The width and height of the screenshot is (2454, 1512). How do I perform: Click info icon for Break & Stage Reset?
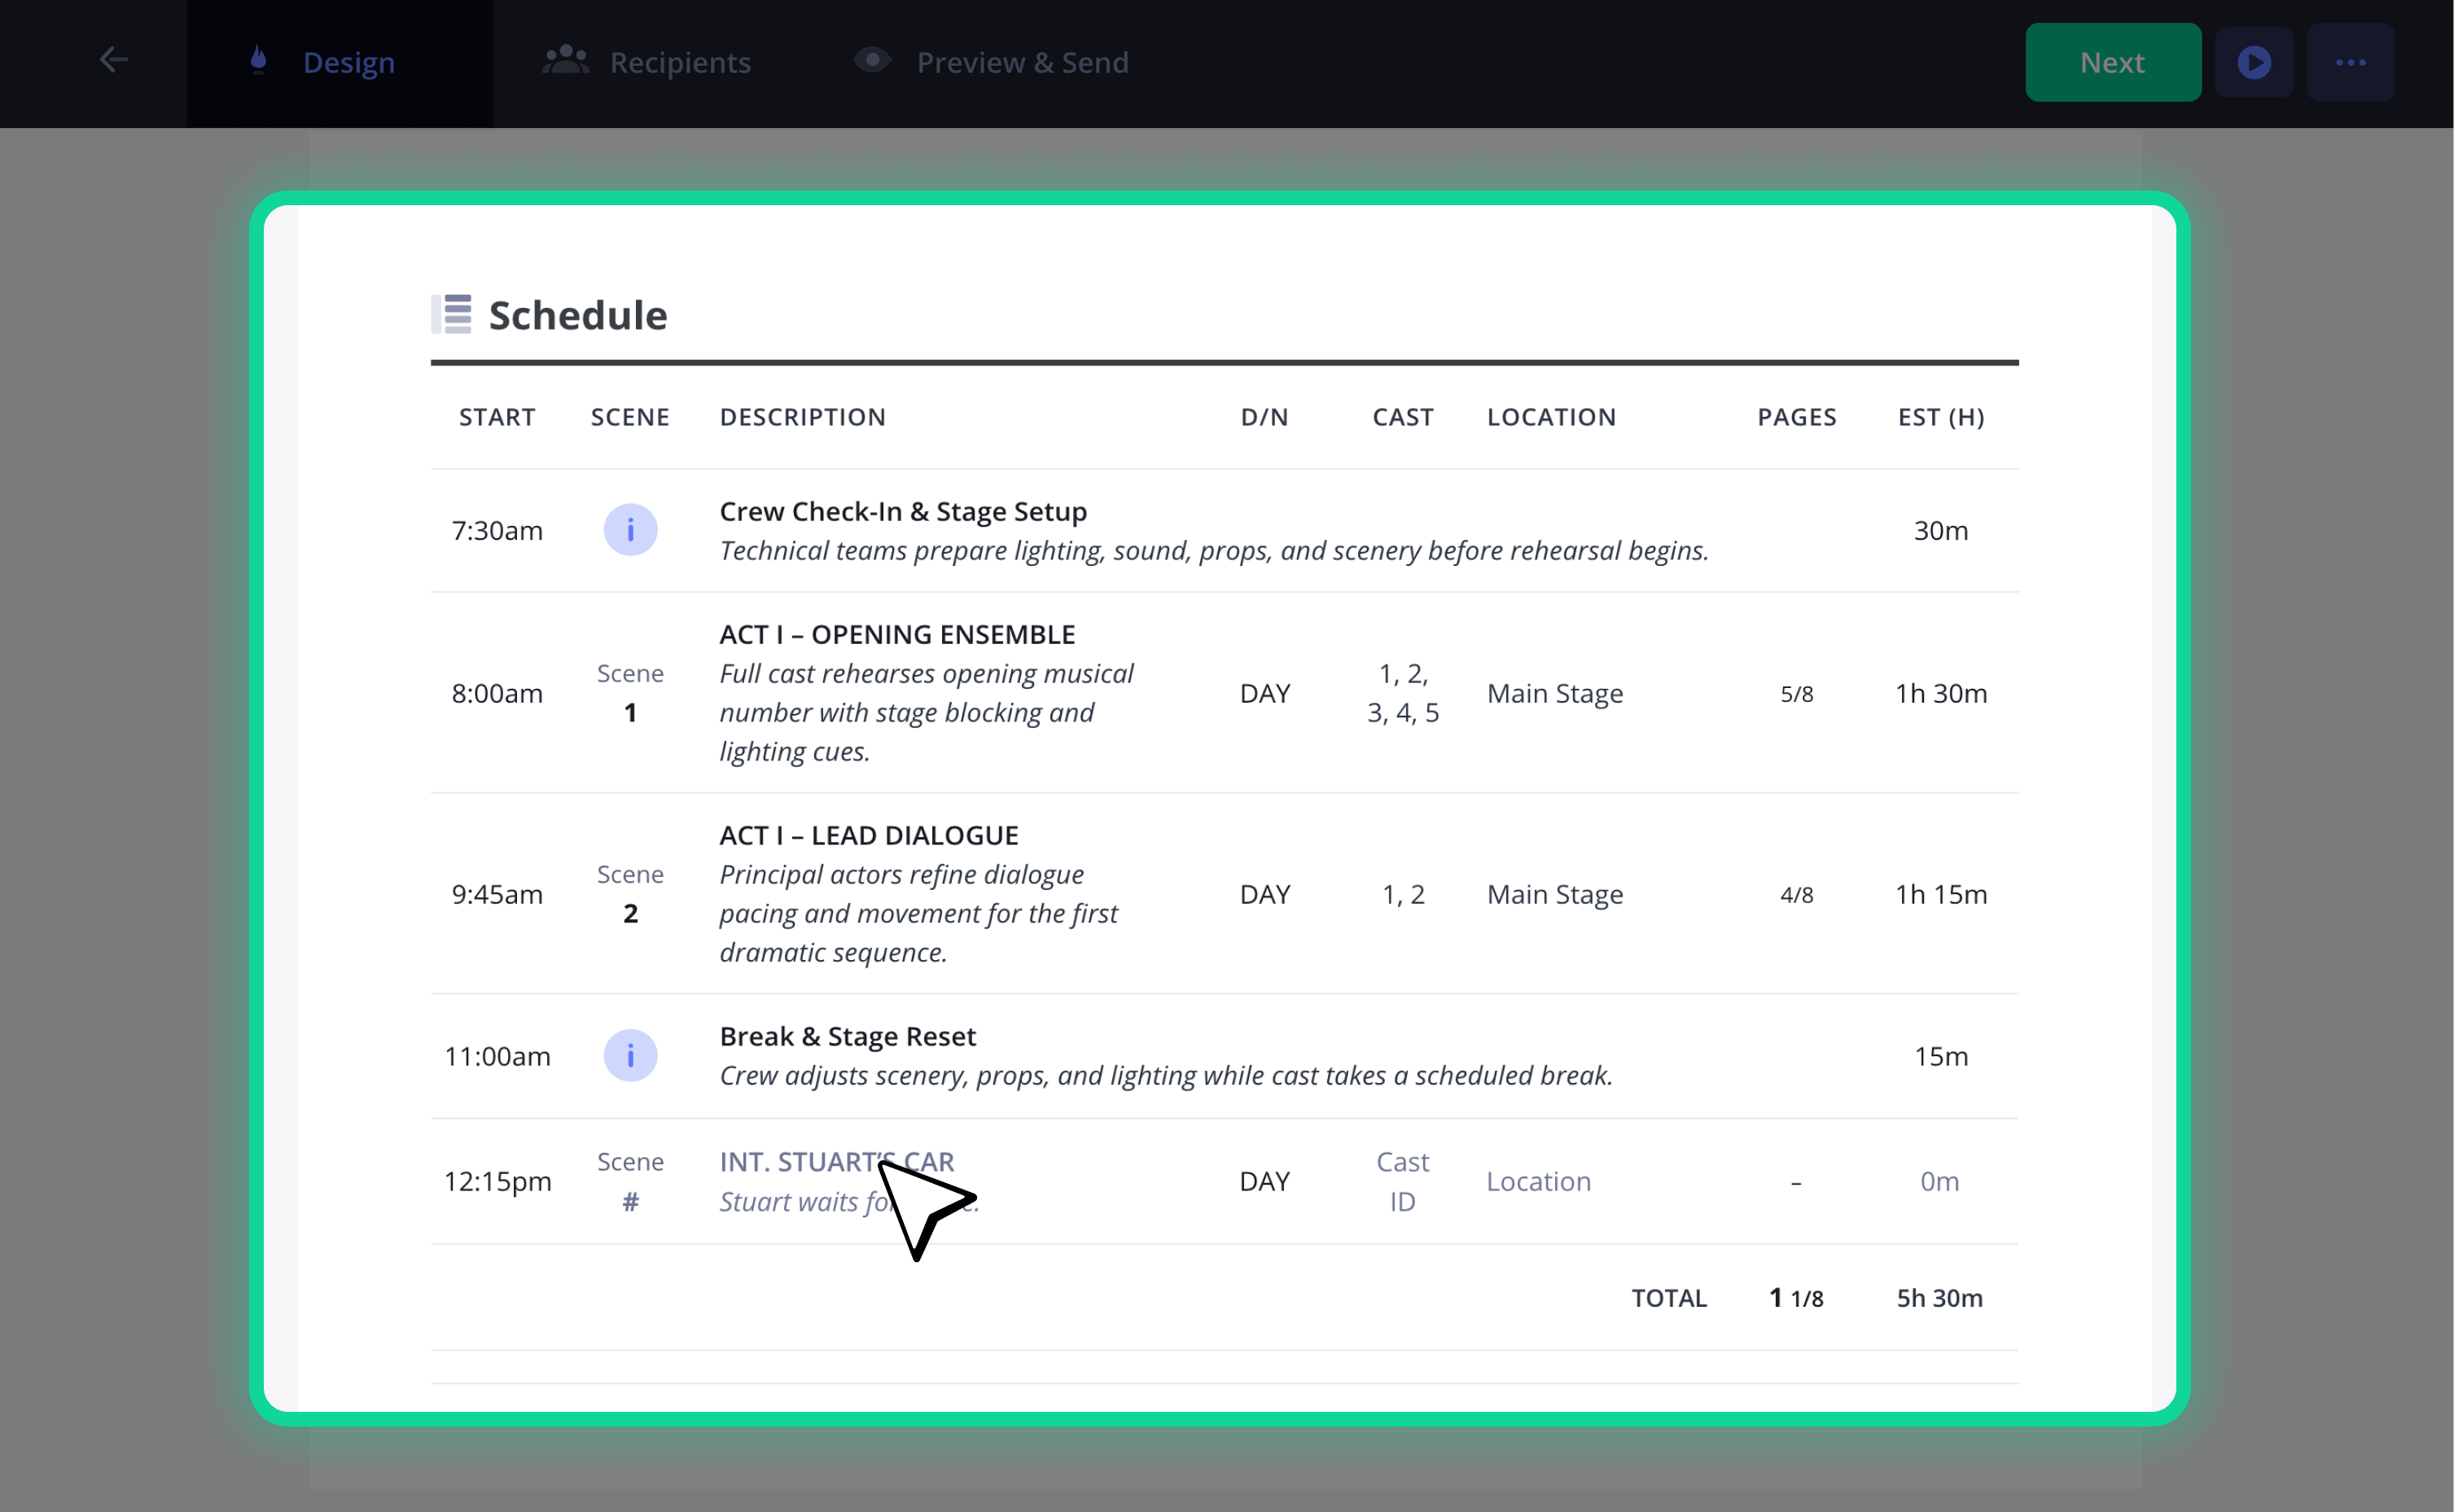click(x=631, y=1056)
